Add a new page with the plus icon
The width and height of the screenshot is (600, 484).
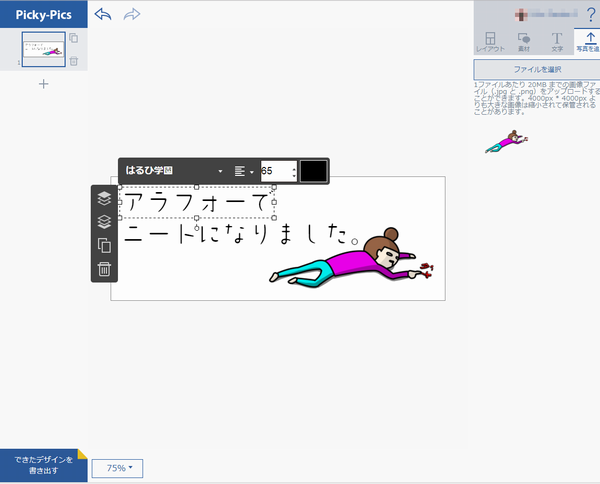[44, 84]
